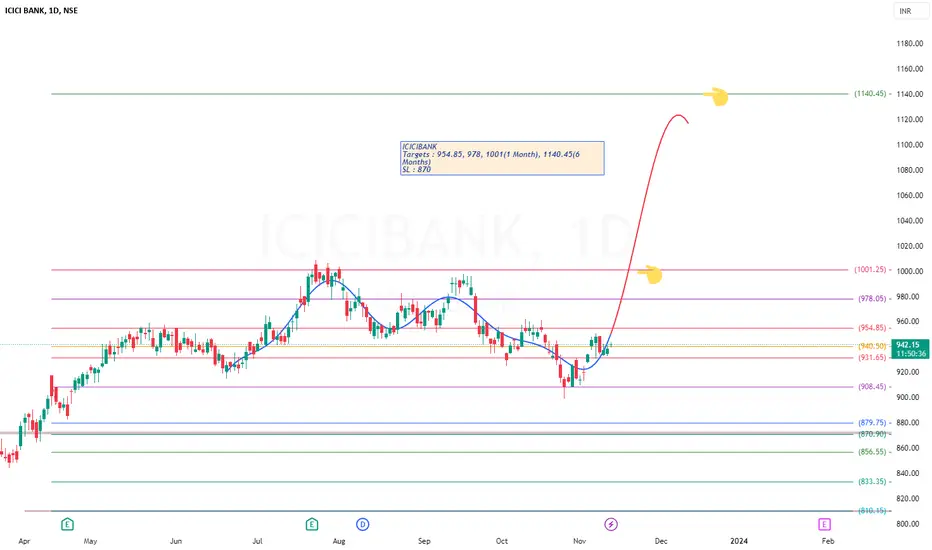The width and height of the screenshot is (932, 550).
Task: Open the INR currency selector
Action: click(909, 11)
